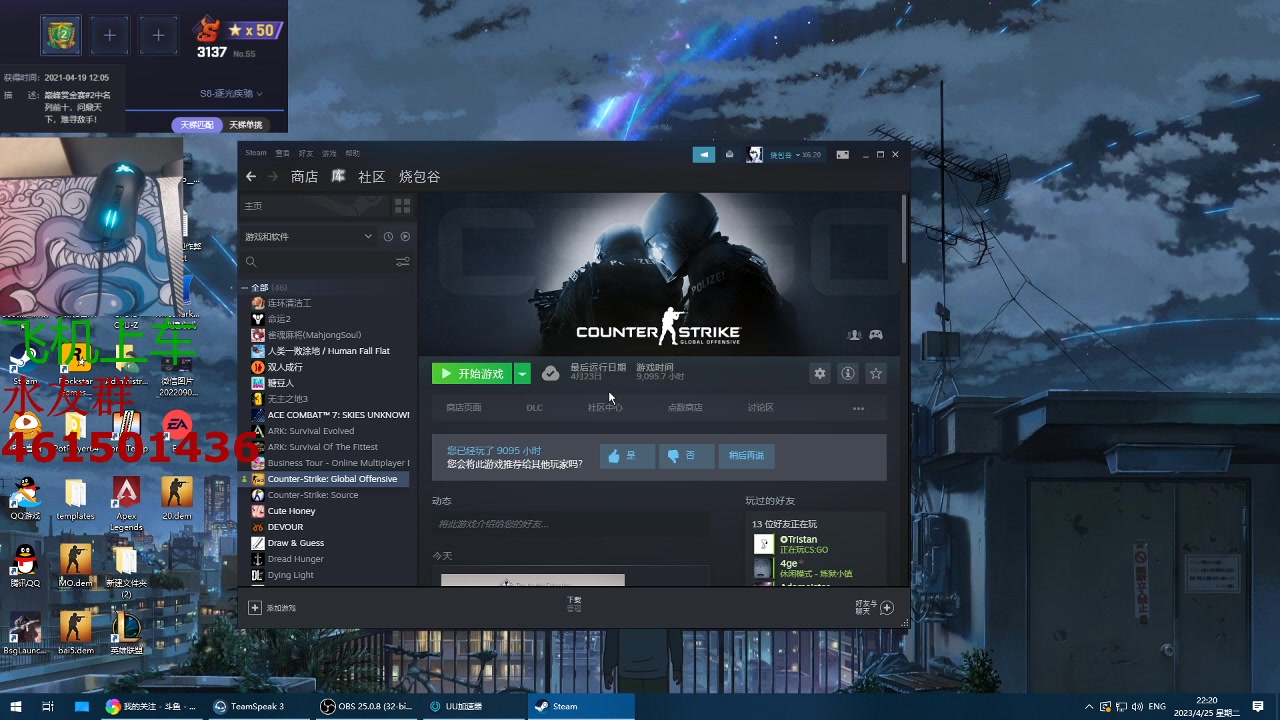This screenshot has width=1280, height=720.
Task: Click the cloud sync status icon
Action: [550, 373]
